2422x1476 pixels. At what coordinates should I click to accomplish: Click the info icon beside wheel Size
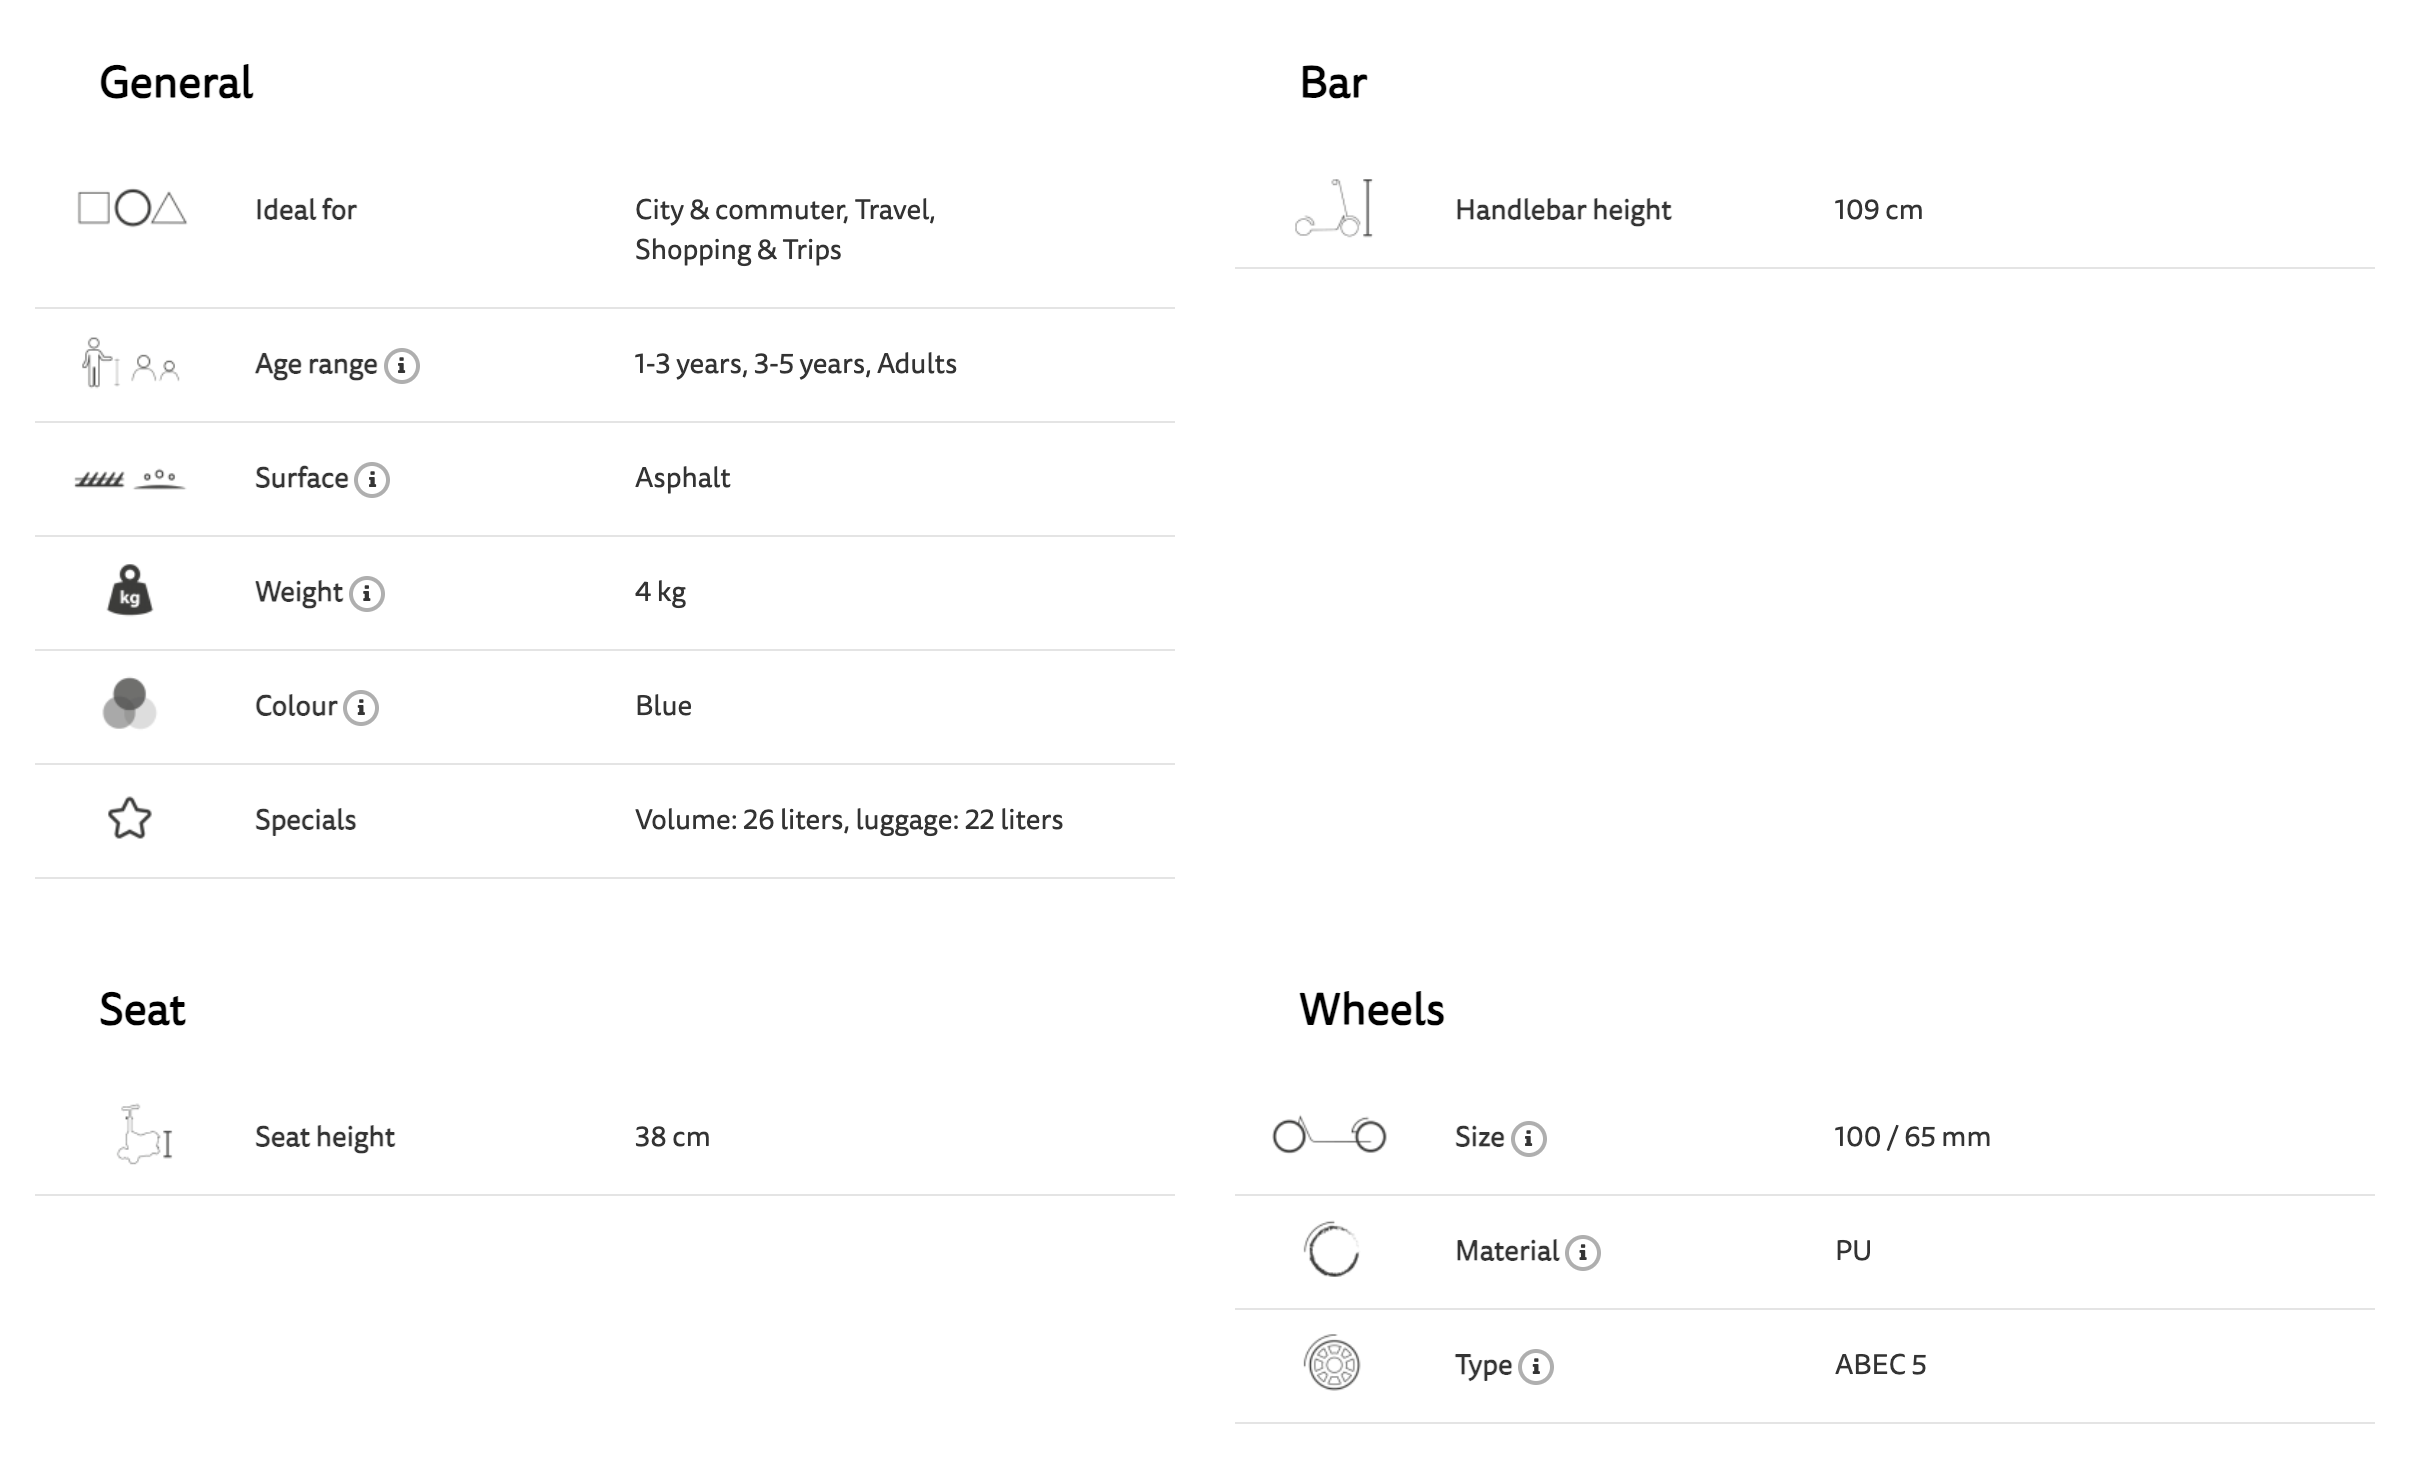[x=1528, y=1139]
